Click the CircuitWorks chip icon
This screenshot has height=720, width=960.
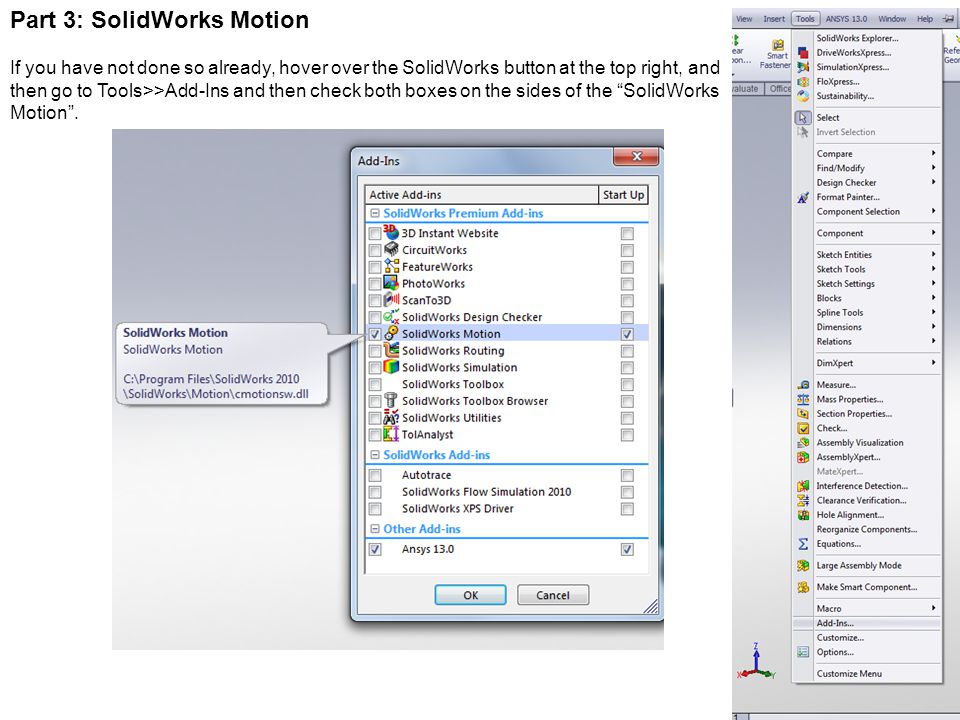391,249
